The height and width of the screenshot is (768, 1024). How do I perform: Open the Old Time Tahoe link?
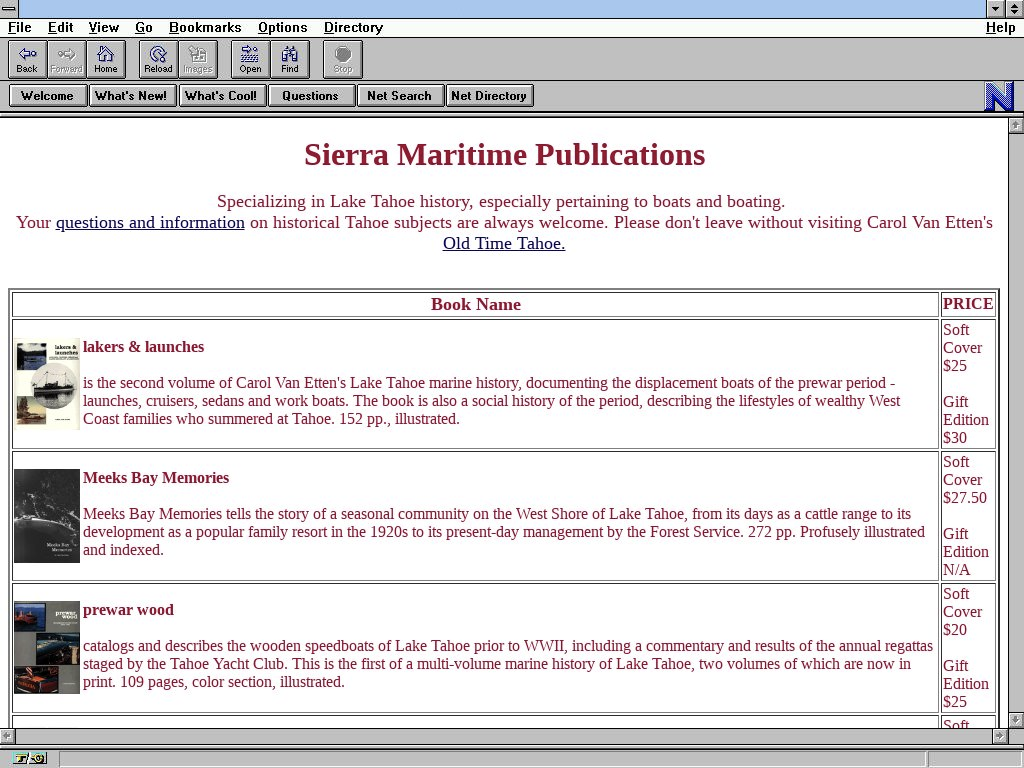pyautogui.click(x=504, y=243)
